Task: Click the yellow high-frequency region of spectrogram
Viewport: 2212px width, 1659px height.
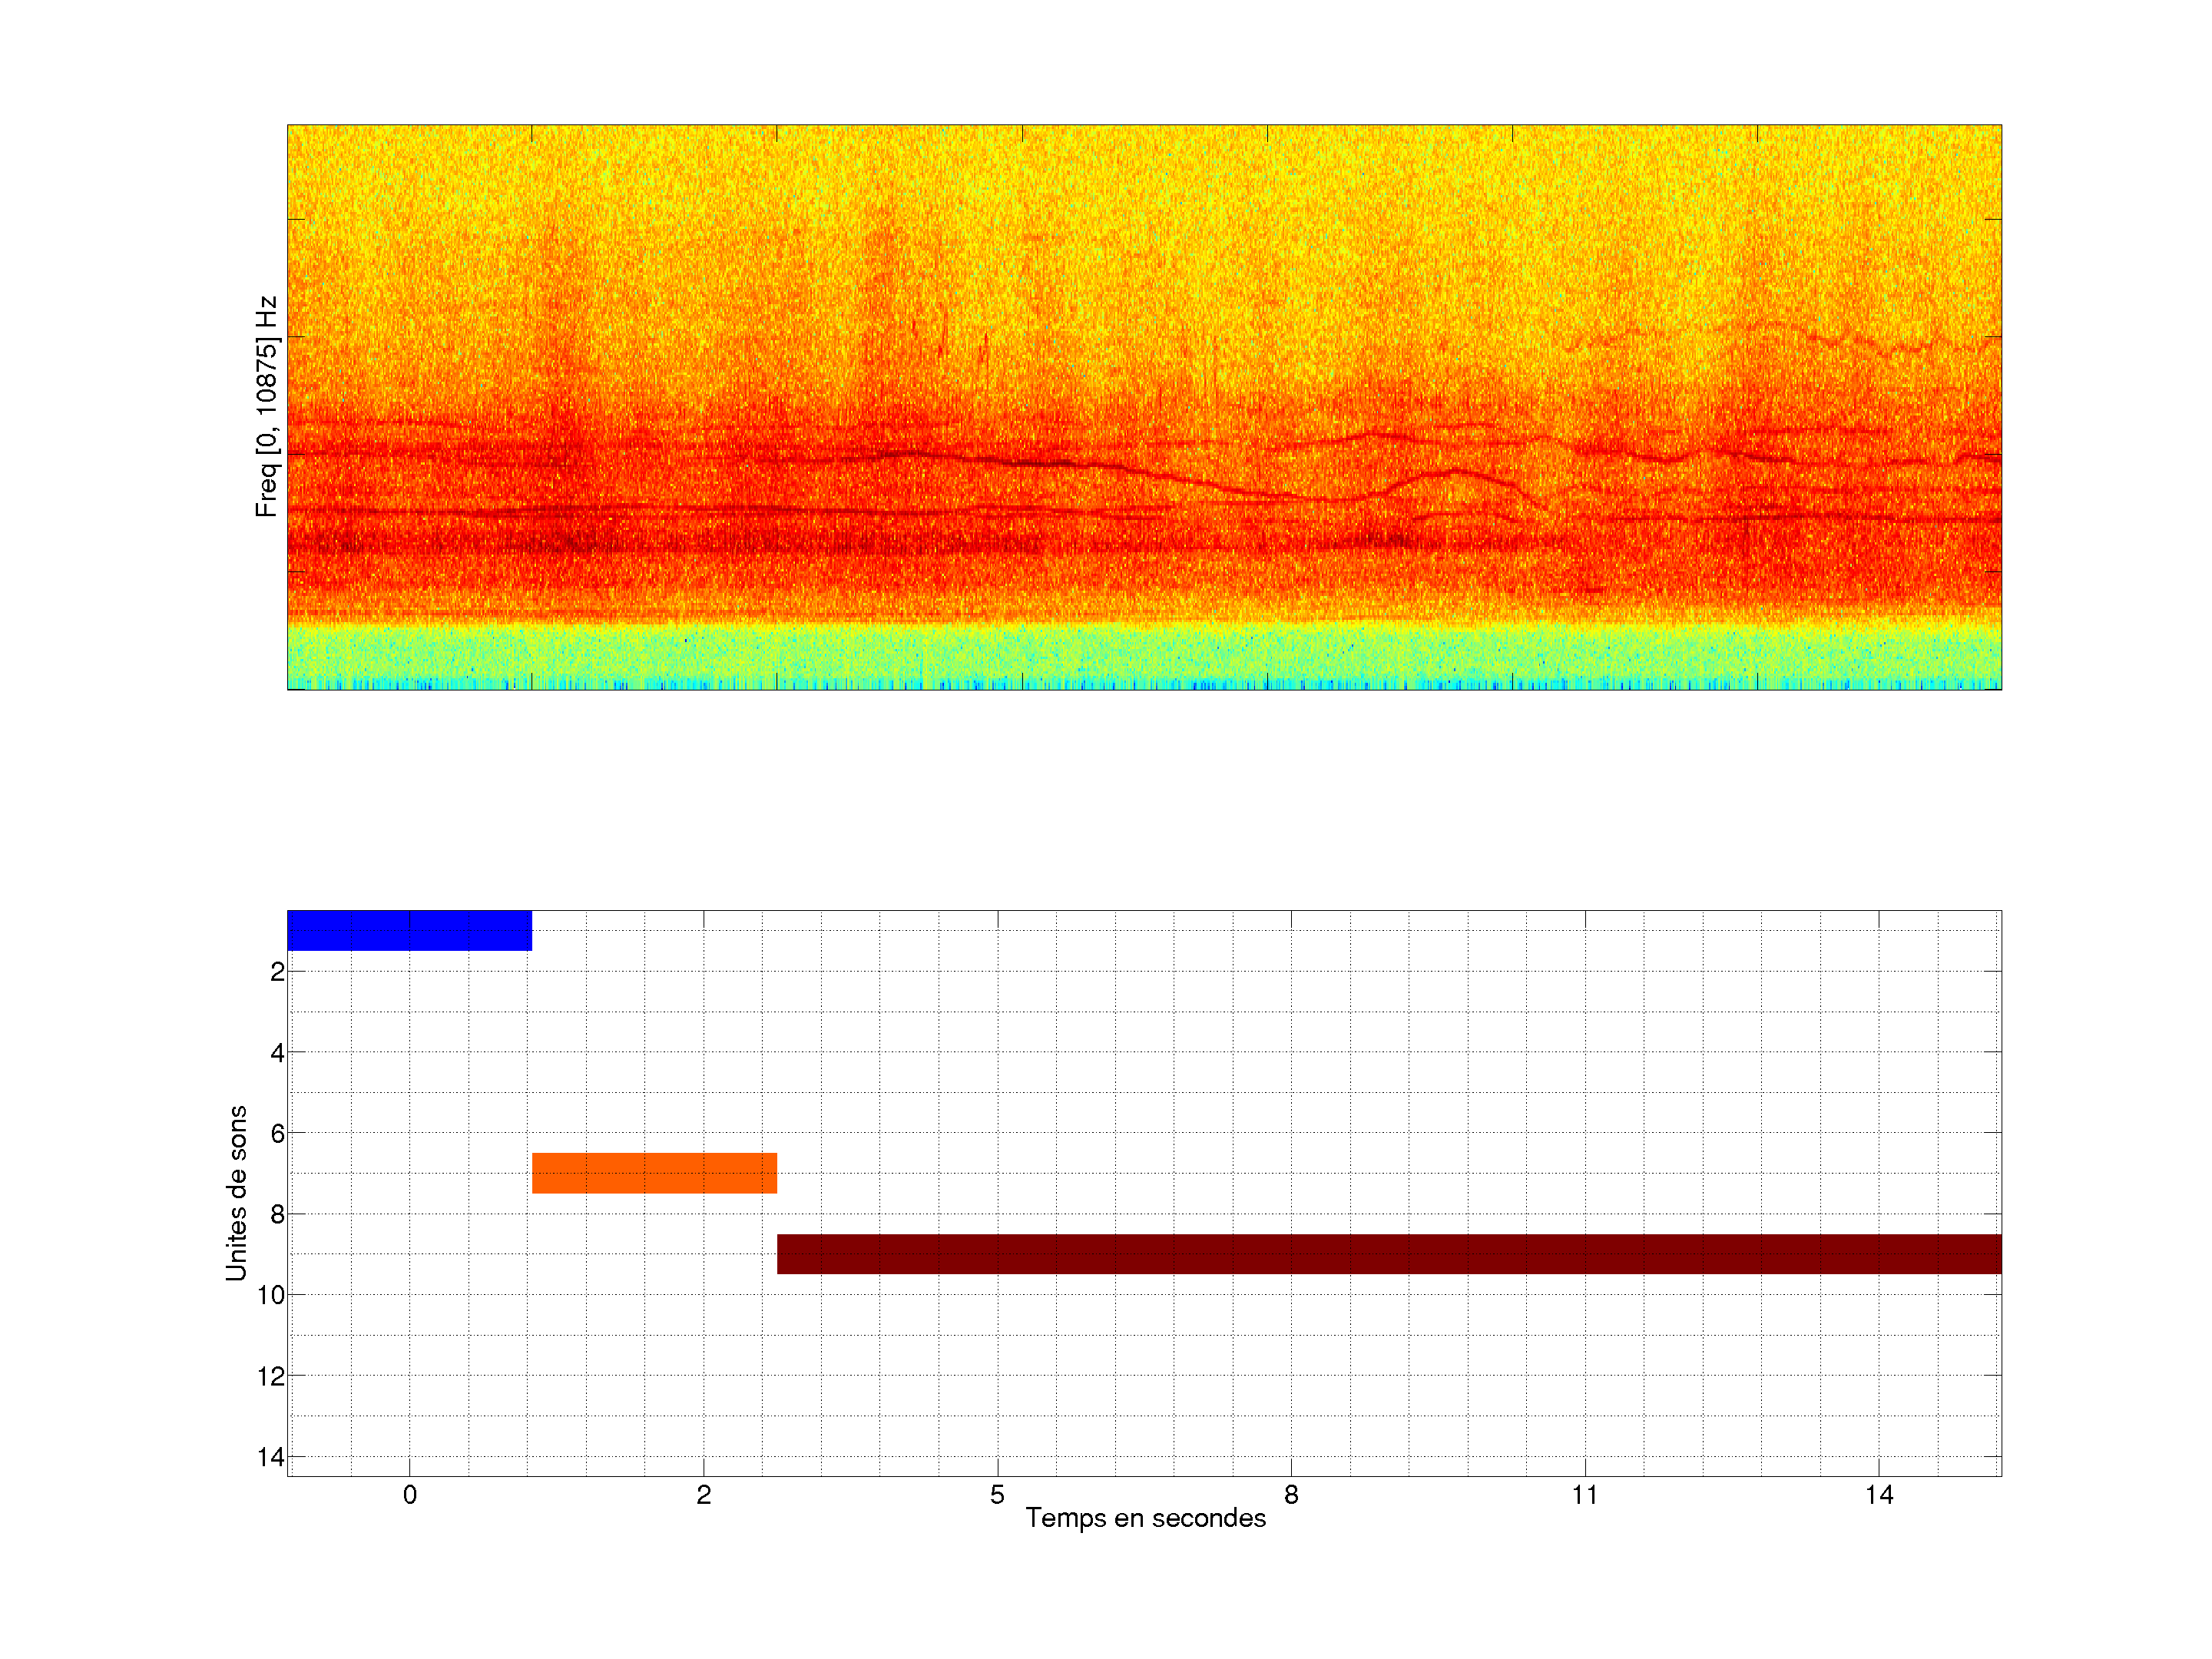Action: point(1144,170)
